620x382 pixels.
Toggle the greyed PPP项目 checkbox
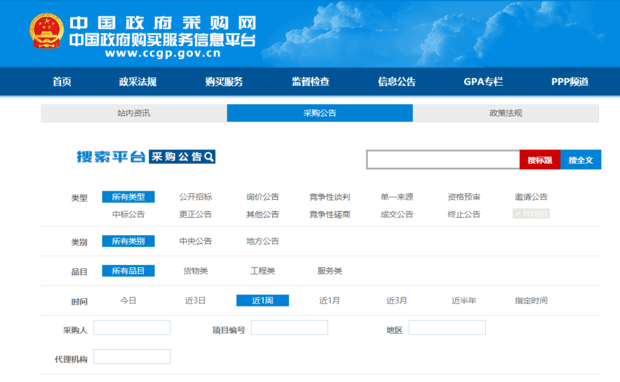(531, 214)
